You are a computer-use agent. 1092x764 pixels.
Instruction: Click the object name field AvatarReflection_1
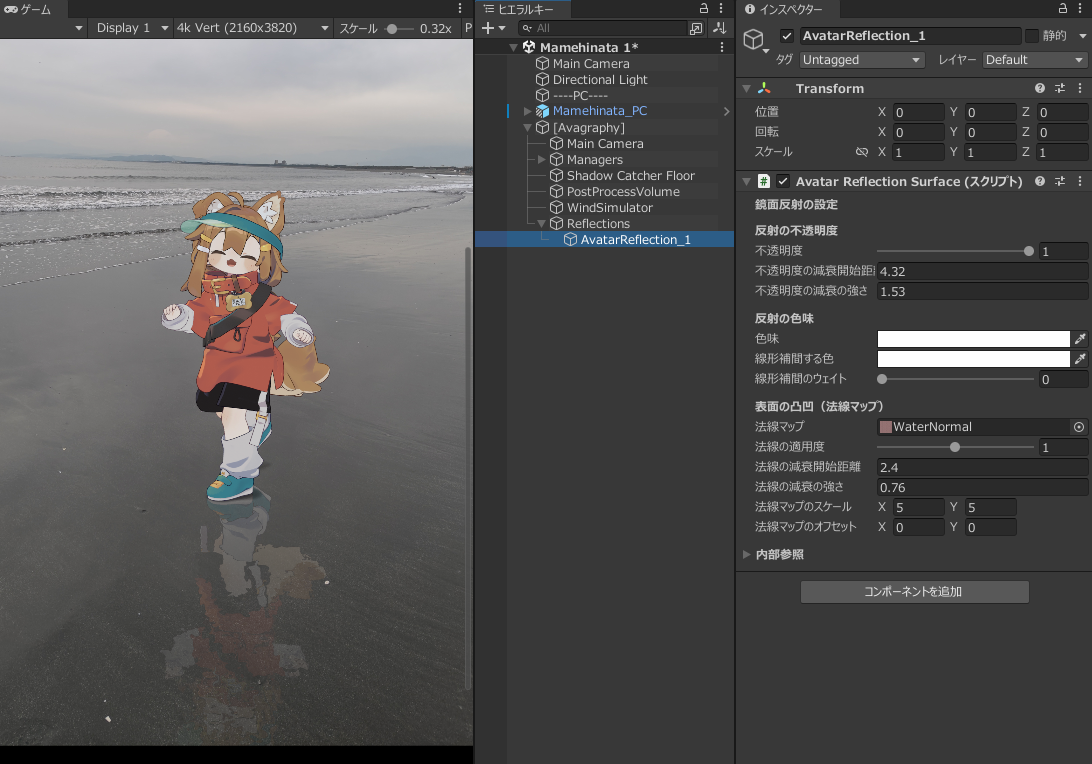pyautogui.click(x=910, y=36)
